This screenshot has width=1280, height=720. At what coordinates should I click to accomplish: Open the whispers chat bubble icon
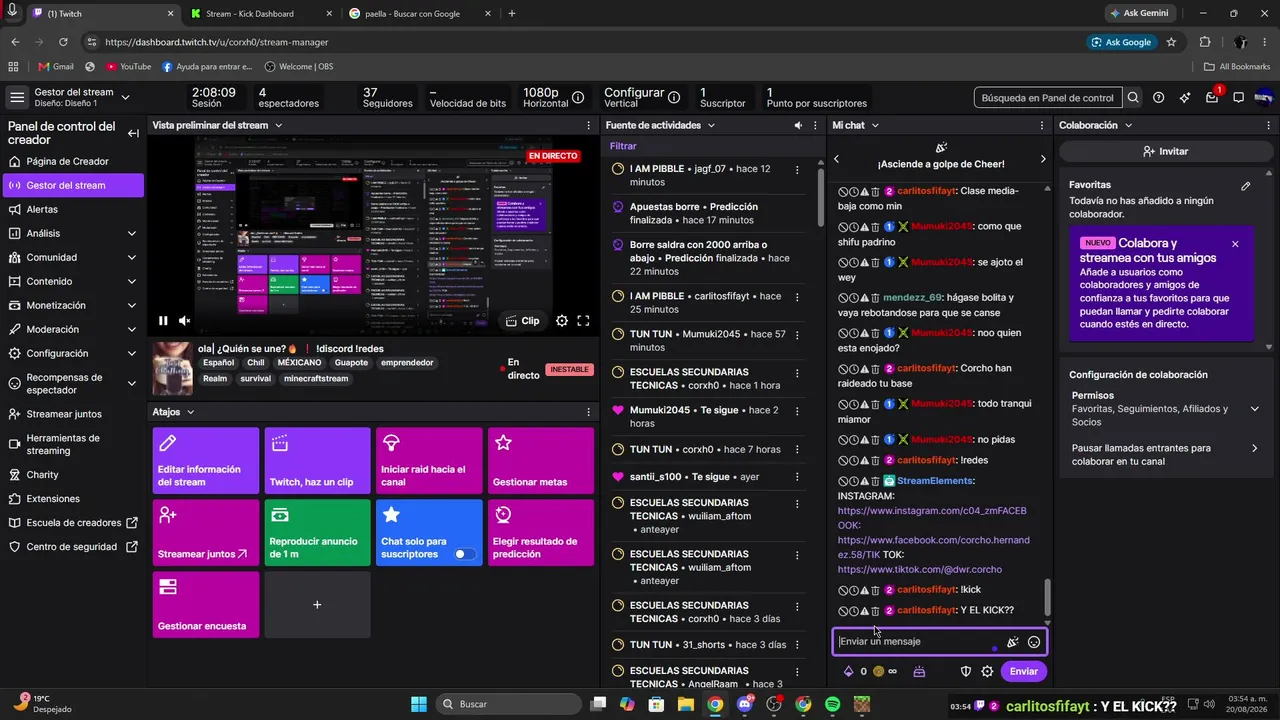[x=1238, y=98]
